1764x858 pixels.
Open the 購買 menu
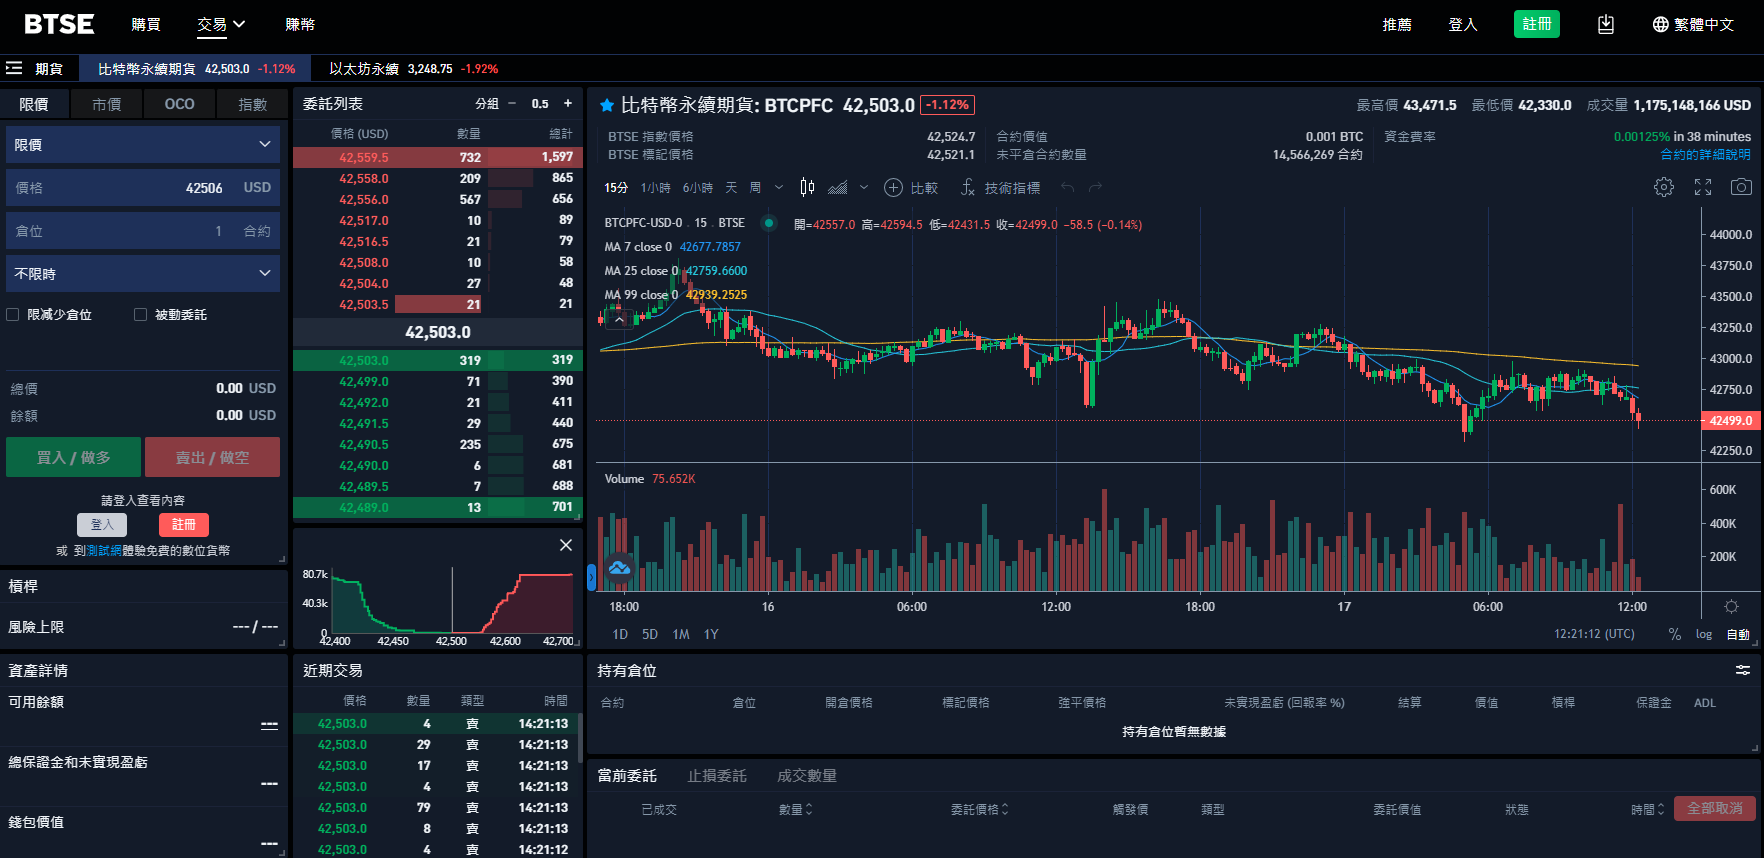146,24
